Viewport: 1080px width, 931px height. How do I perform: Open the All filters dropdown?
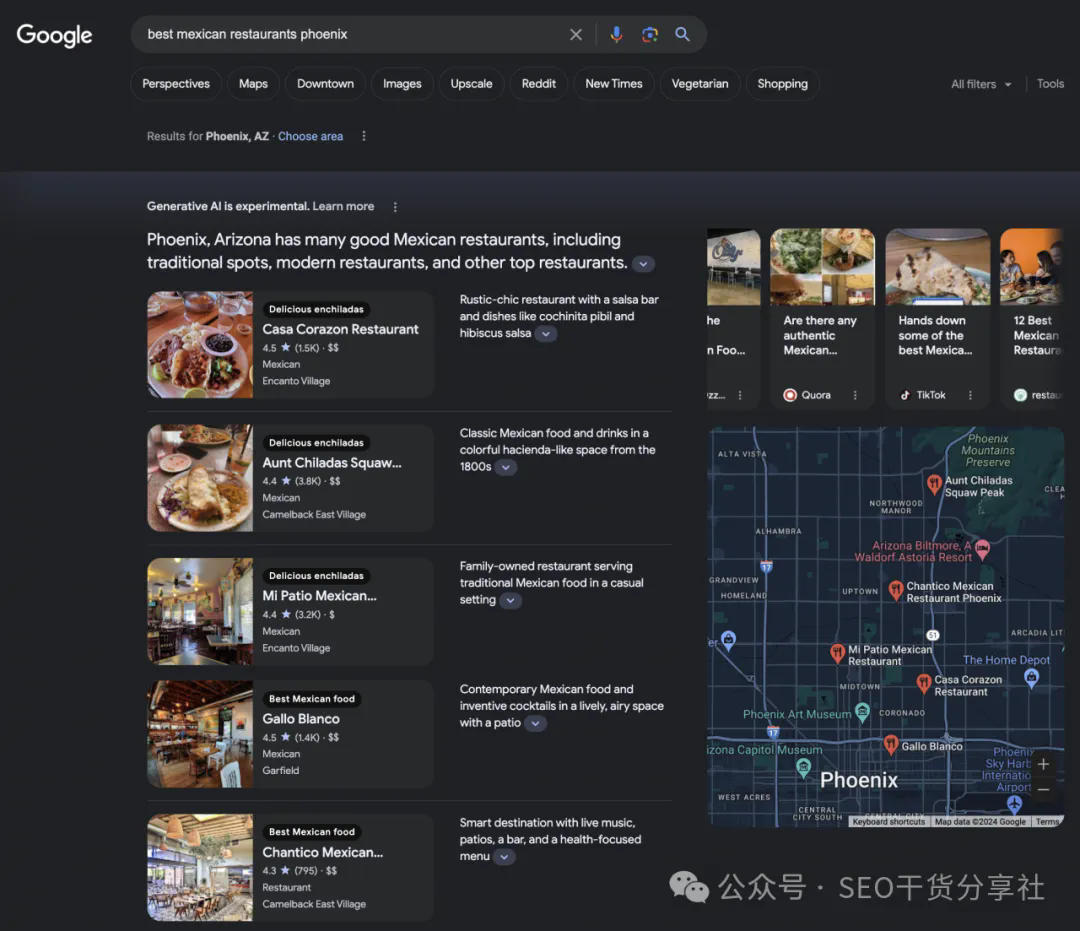point(982,84)
